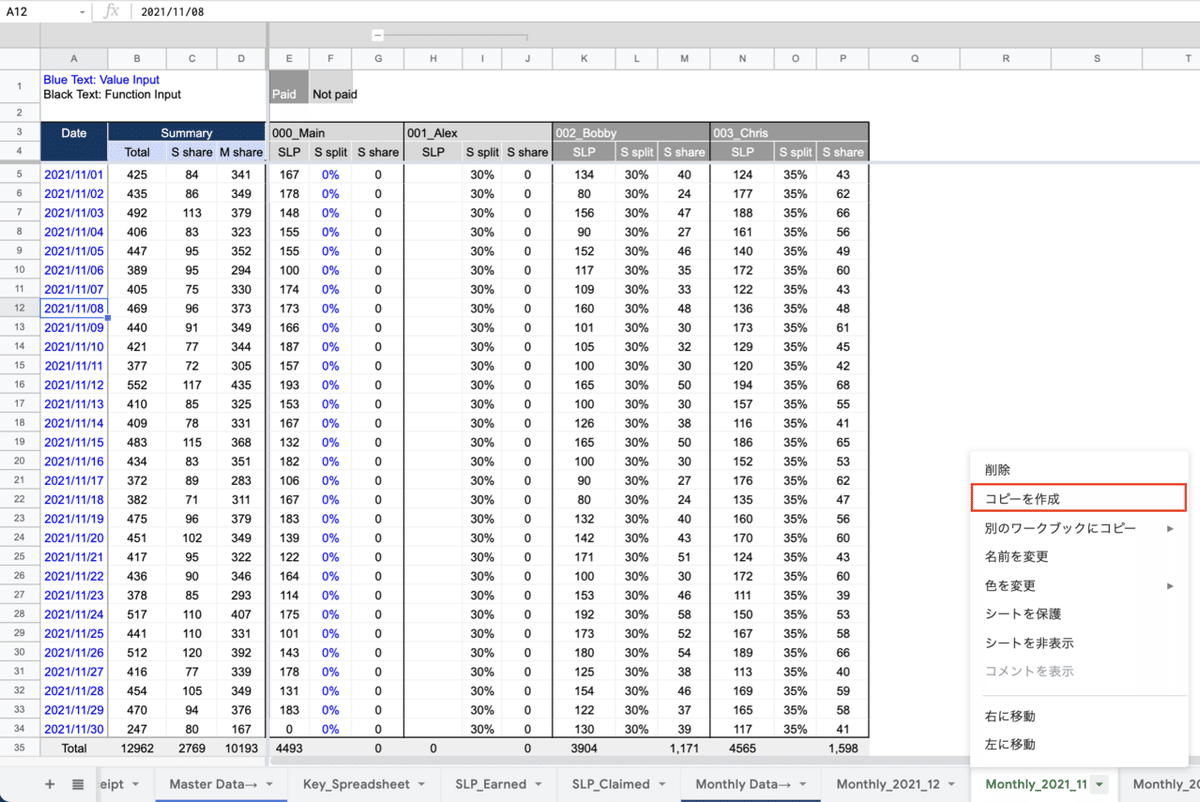
Task: Select the 4493 total cell
Action: [x=289, y=748]
